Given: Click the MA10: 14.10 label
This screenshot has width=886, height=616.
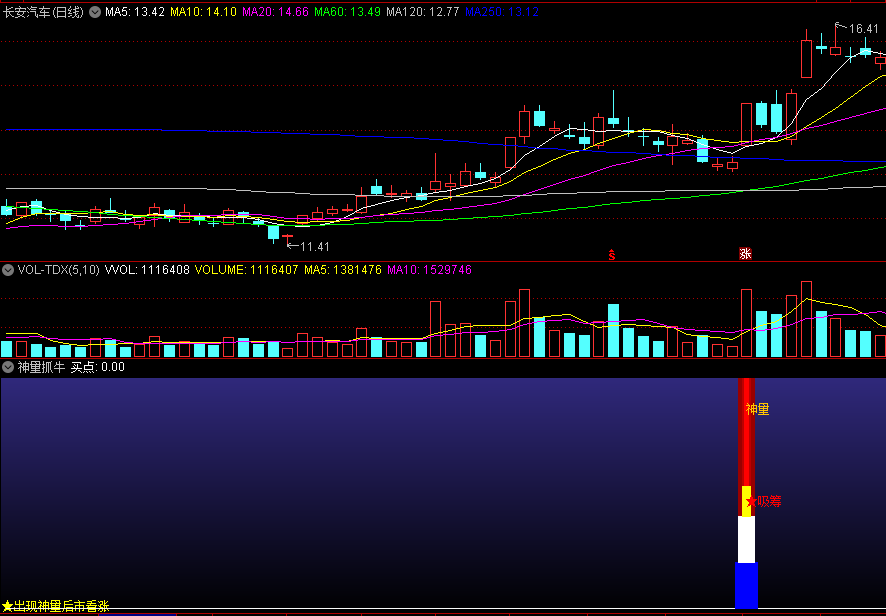Looking at the screenshot, I should (203, 12).
